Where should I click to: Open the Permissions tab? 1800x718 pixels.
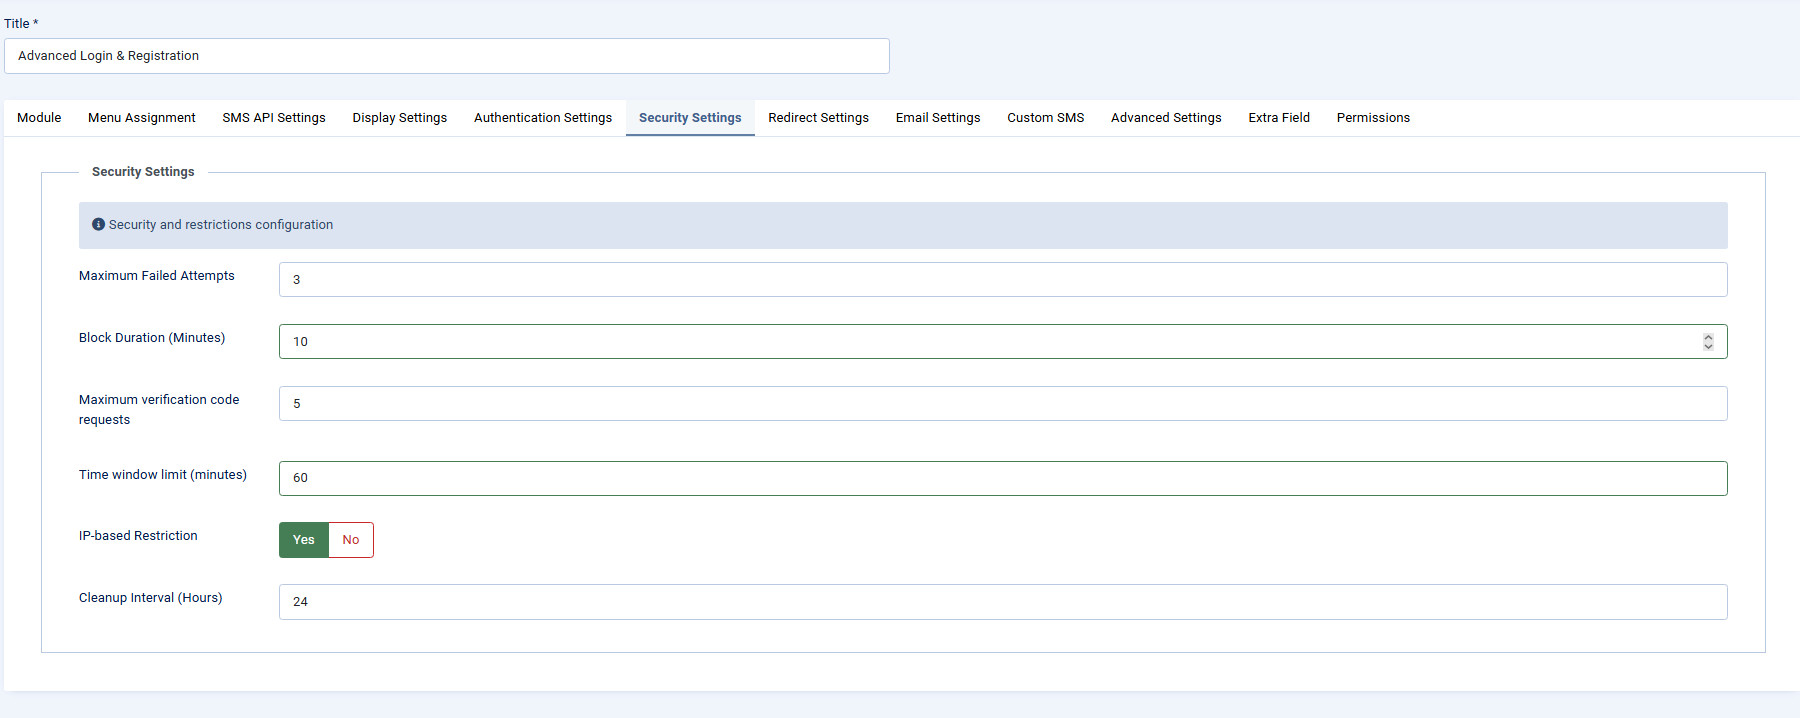[x=1373, y=118]
